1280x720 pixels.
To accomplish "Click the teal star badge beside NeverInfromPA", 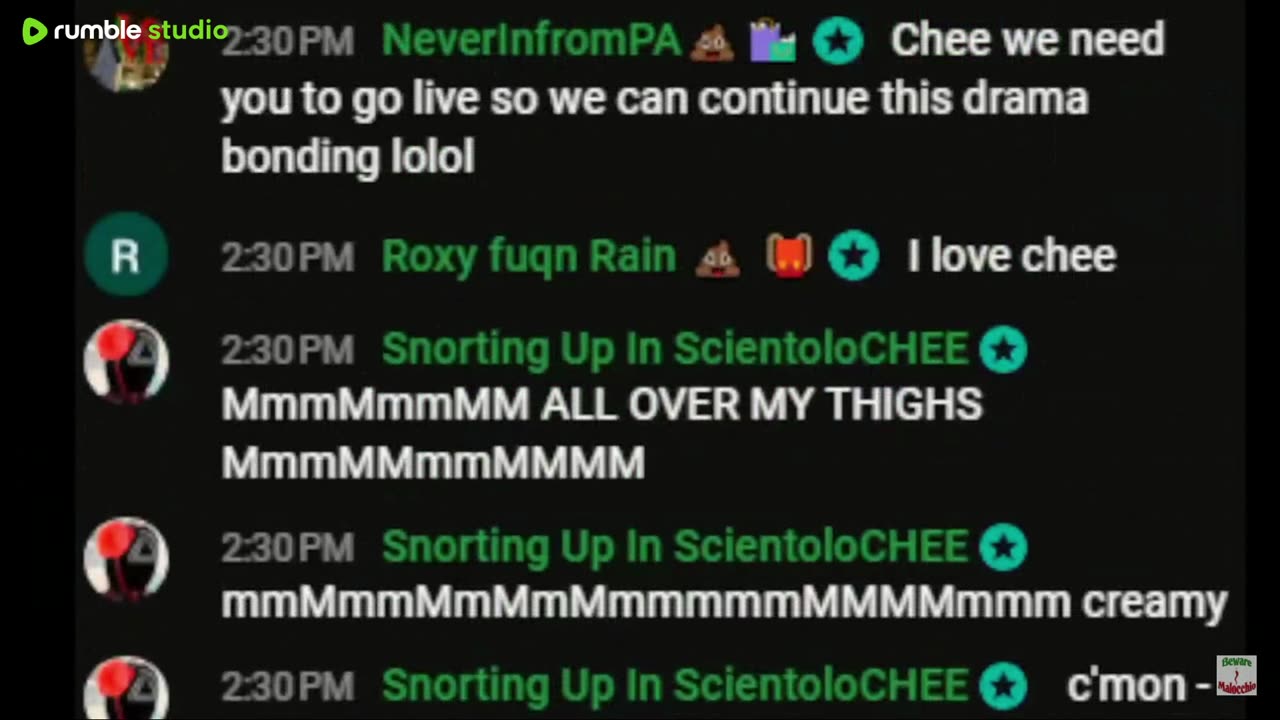I will click(838, 41).
